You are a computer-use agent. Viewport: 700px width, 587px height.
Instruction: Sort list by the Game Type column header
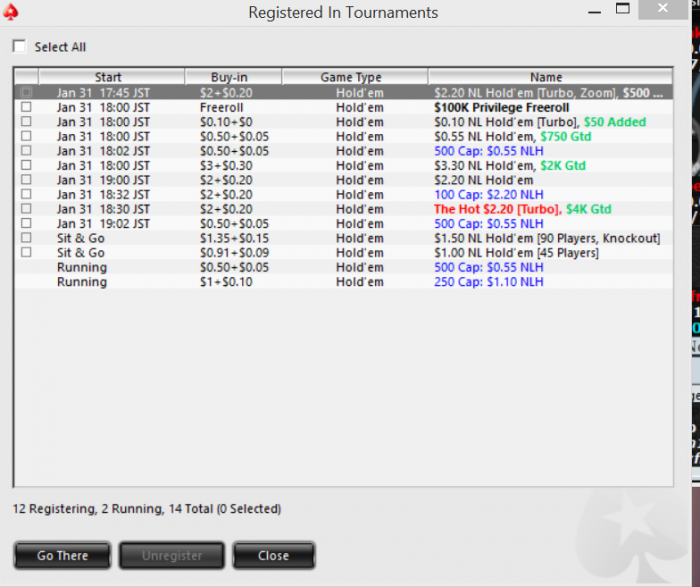(355, 77)
